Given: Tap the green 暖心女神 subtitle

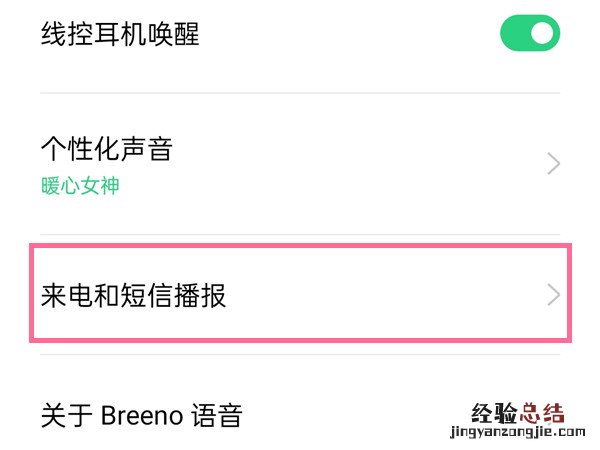Looking at the screenshot, I should click(80, 186).
